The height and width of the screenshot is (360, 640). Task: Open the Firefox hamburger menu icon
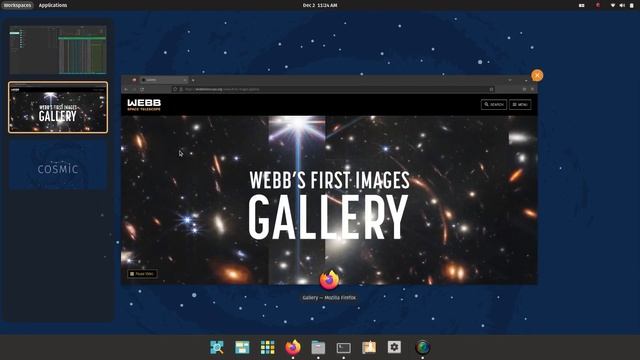pos(532,89)
